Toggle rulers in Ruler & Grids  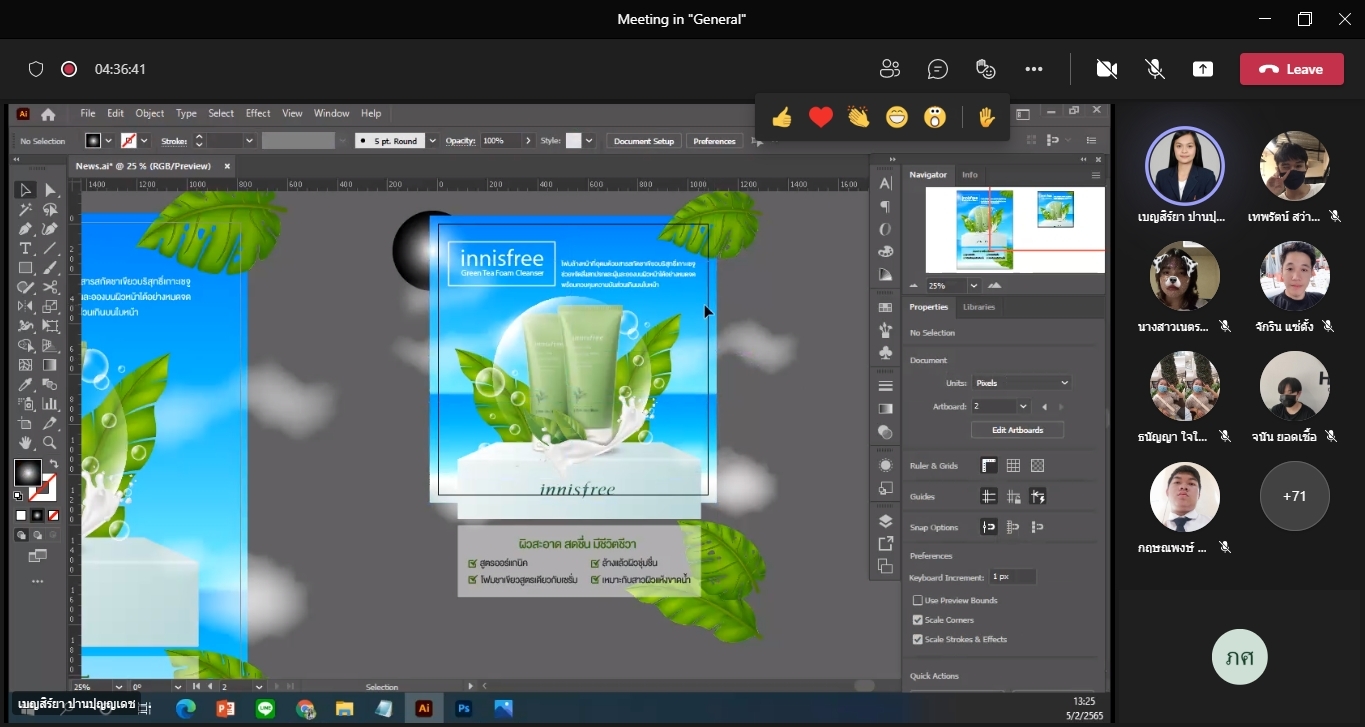(x=989, y=466)
